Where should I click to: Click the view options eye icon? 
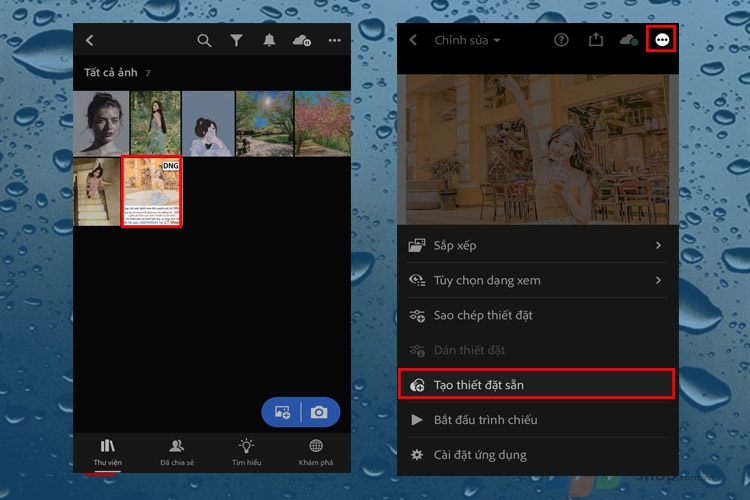[x=417, y=280]
